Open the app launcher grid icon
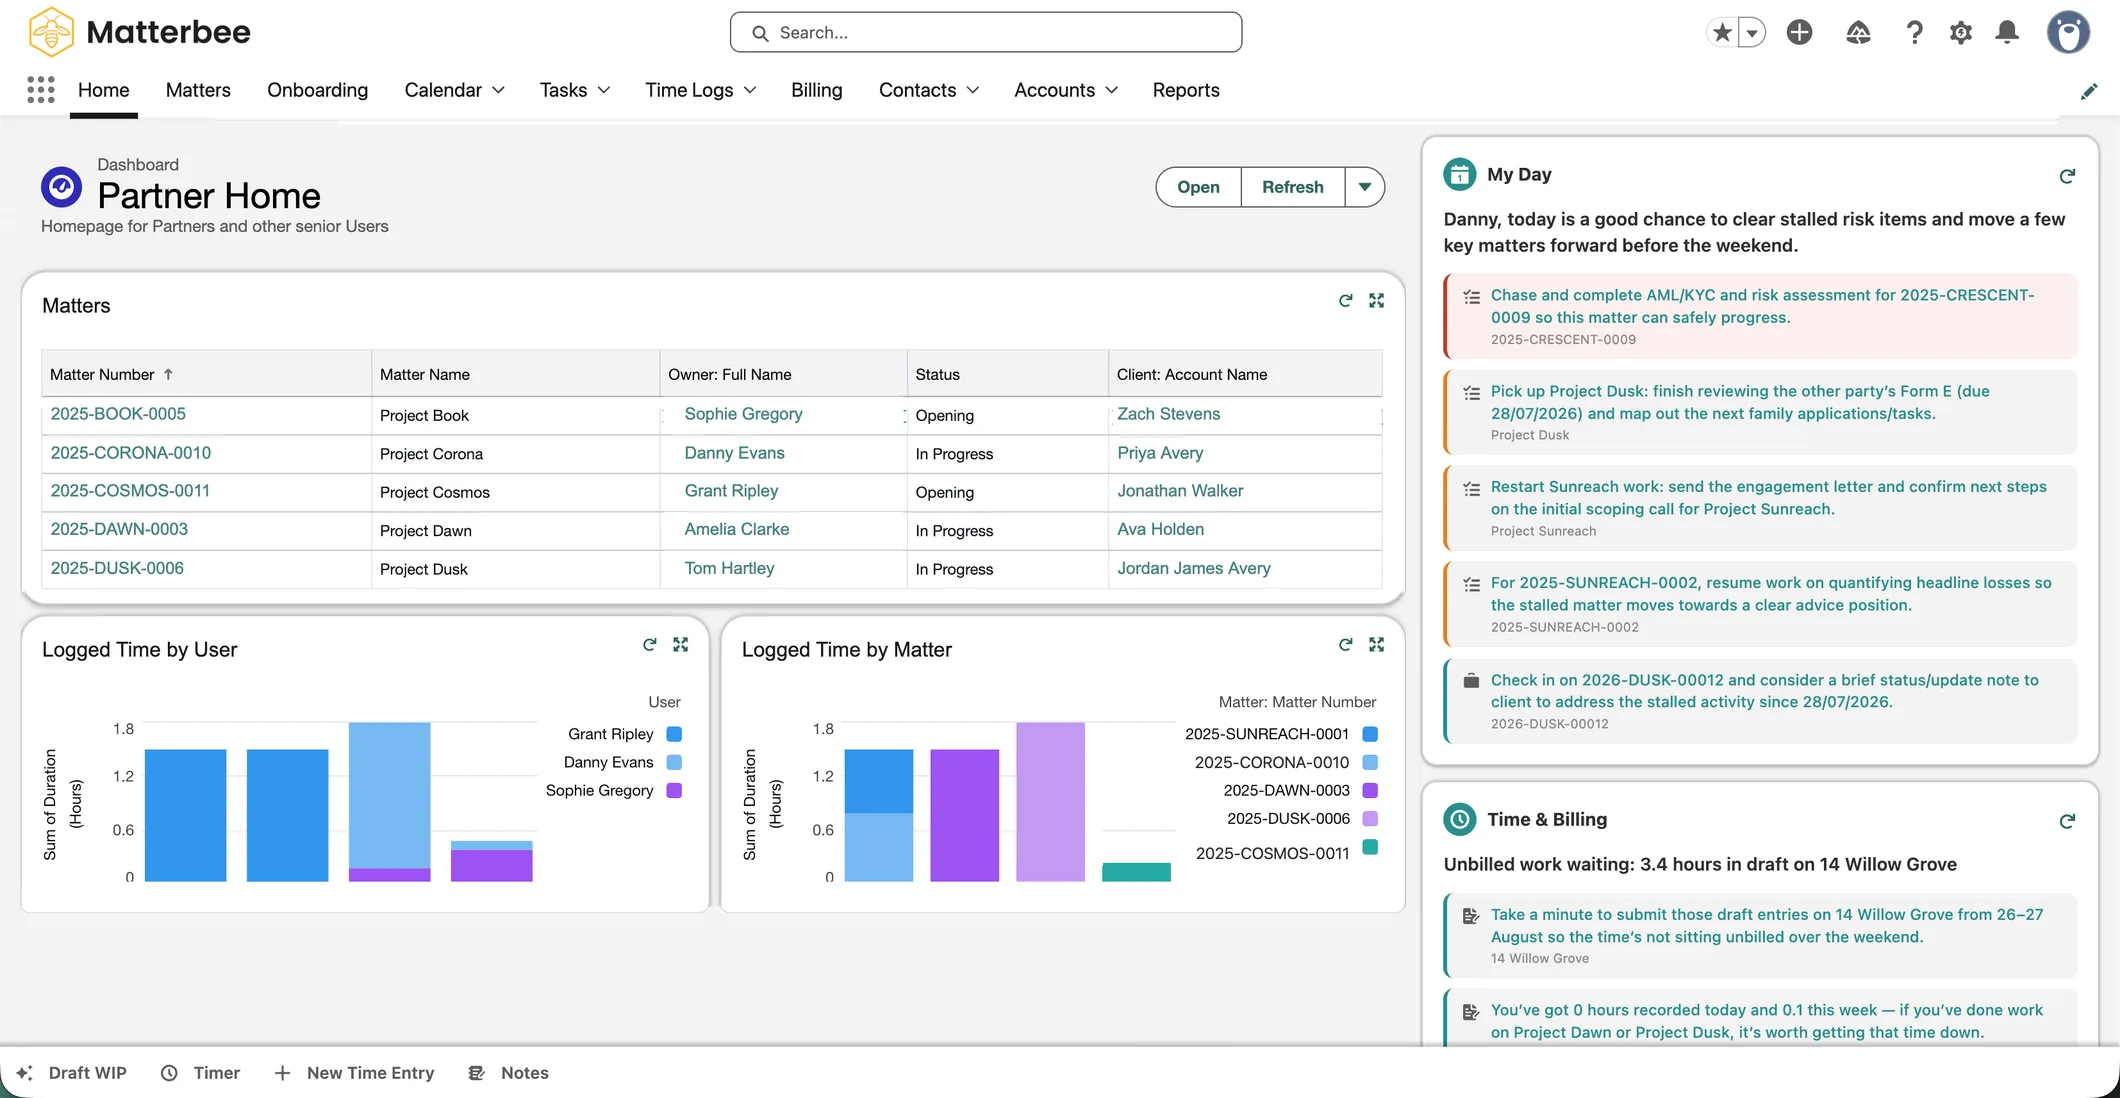The width and height of the screenshot is (2120, 1098). pos(41,90)
